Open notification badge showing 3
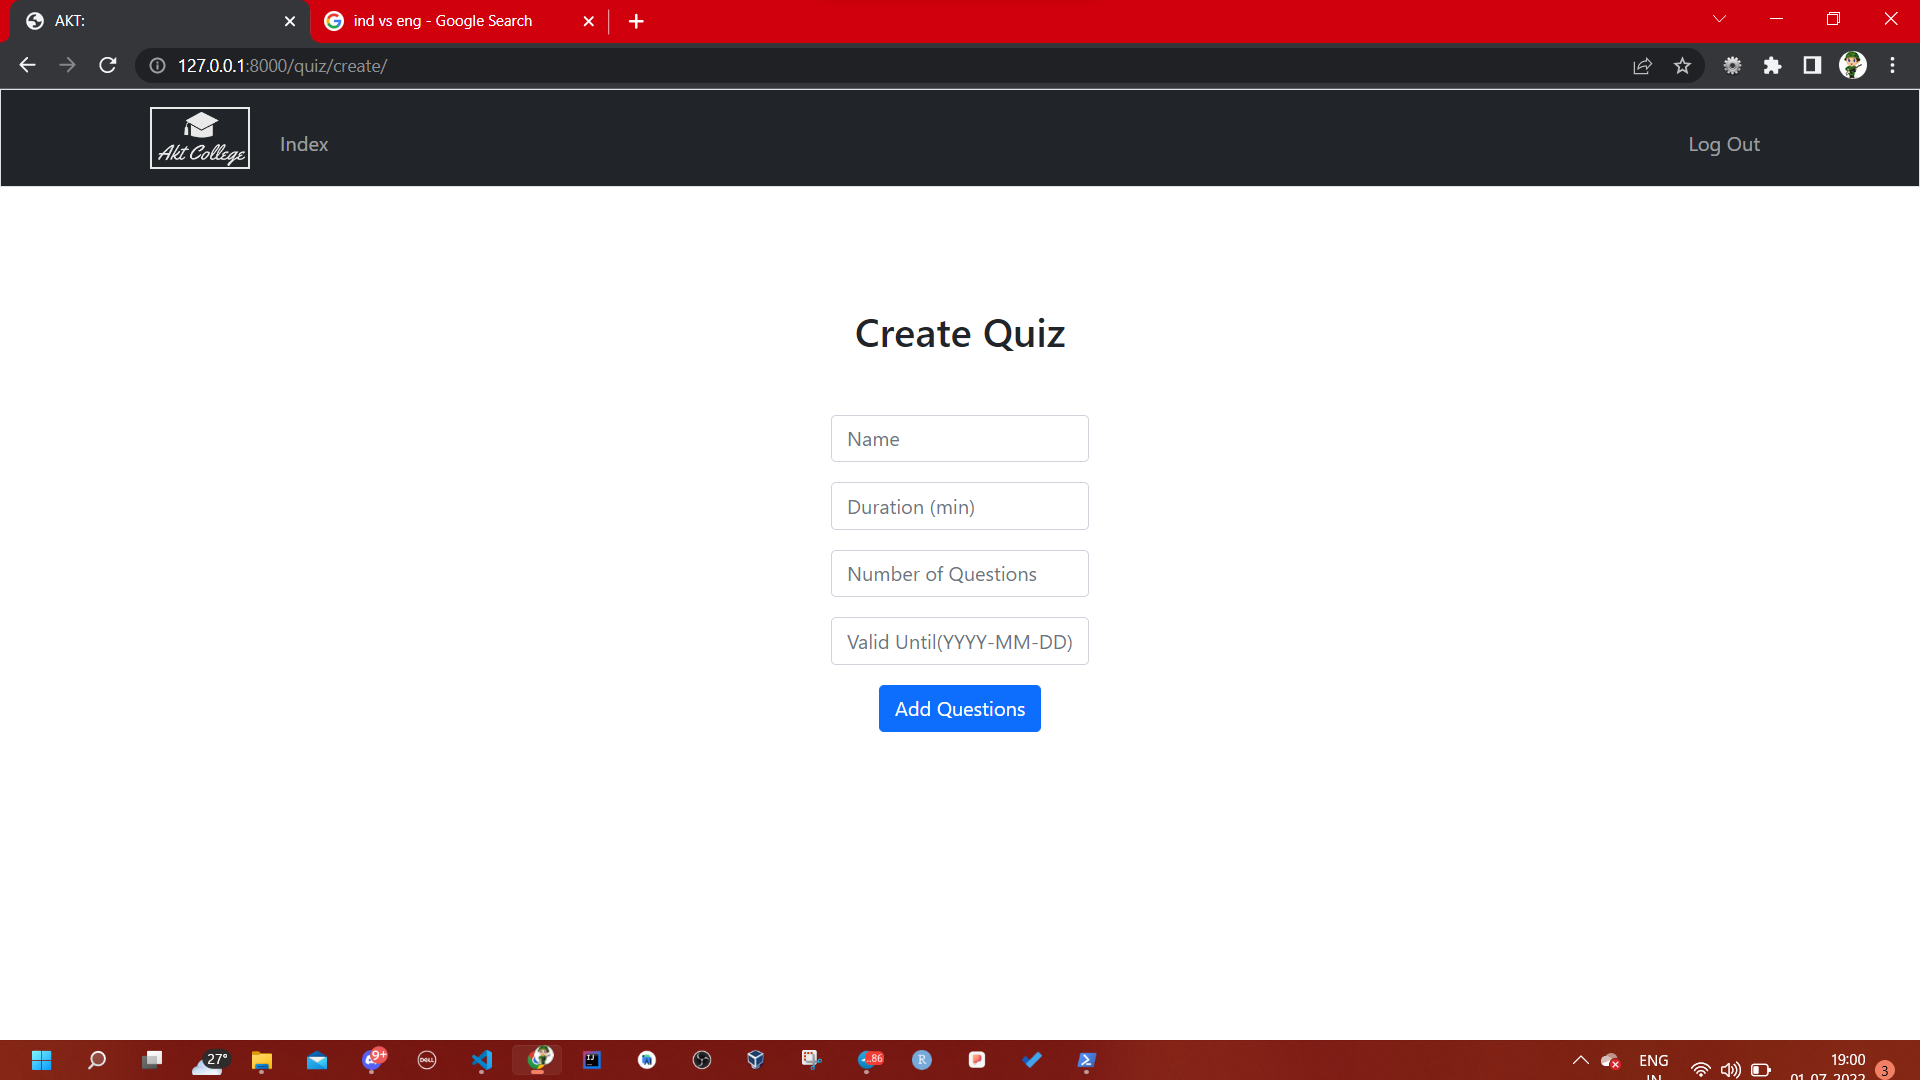Screen dimensions: 1920x1080 click(1885, 1070)
